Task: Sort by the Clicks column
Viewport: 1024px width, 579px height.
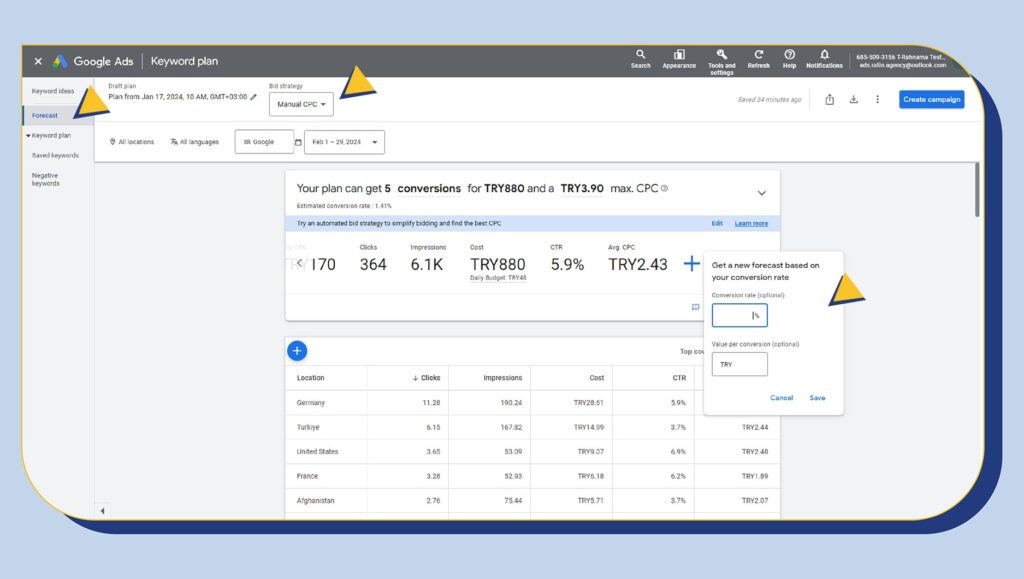Action: click(426, 378)
